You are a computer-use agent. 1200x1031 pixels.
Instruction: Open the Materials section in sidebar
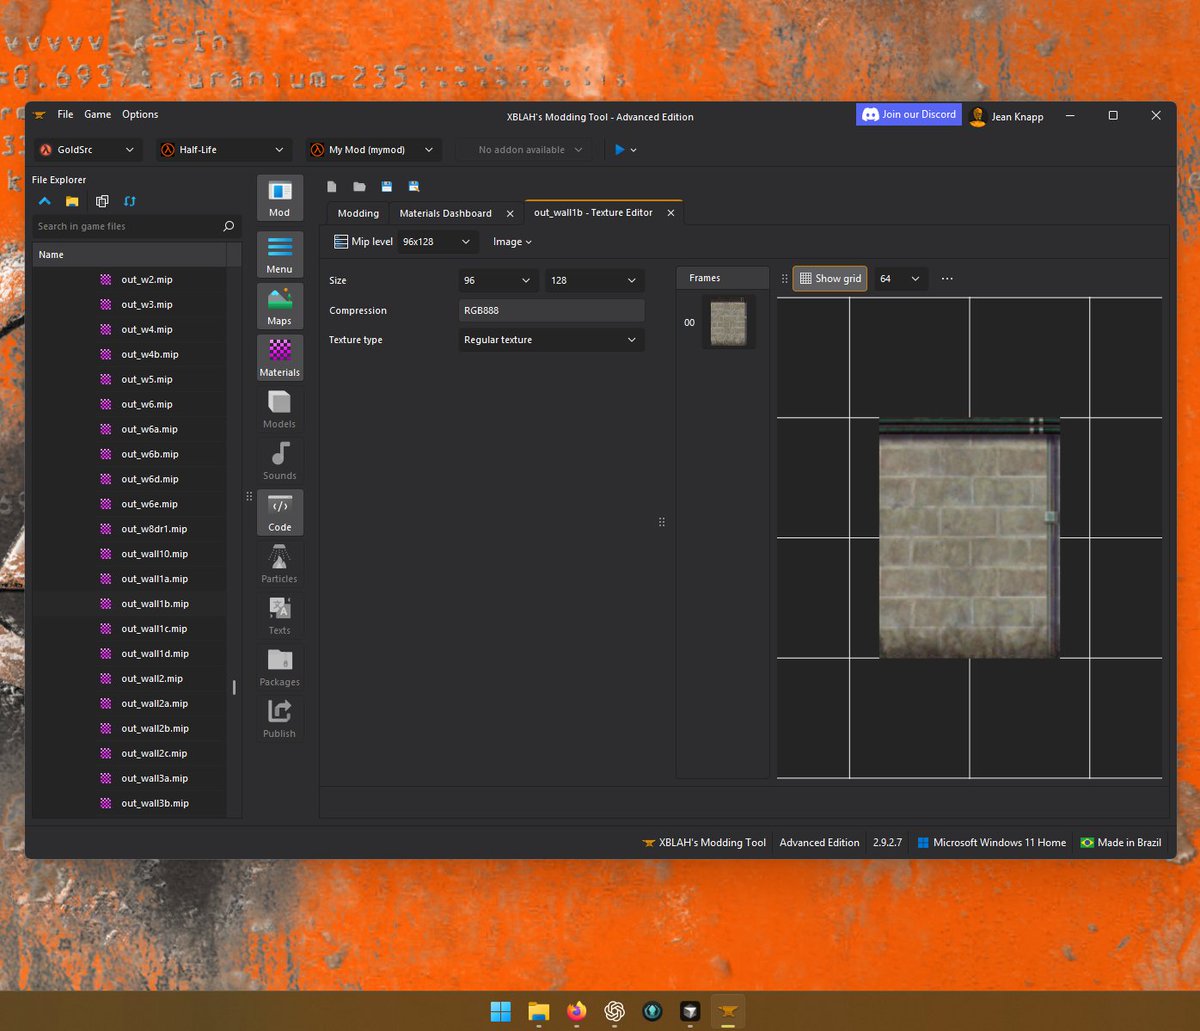pyautogui.click(x=280, y=358)
